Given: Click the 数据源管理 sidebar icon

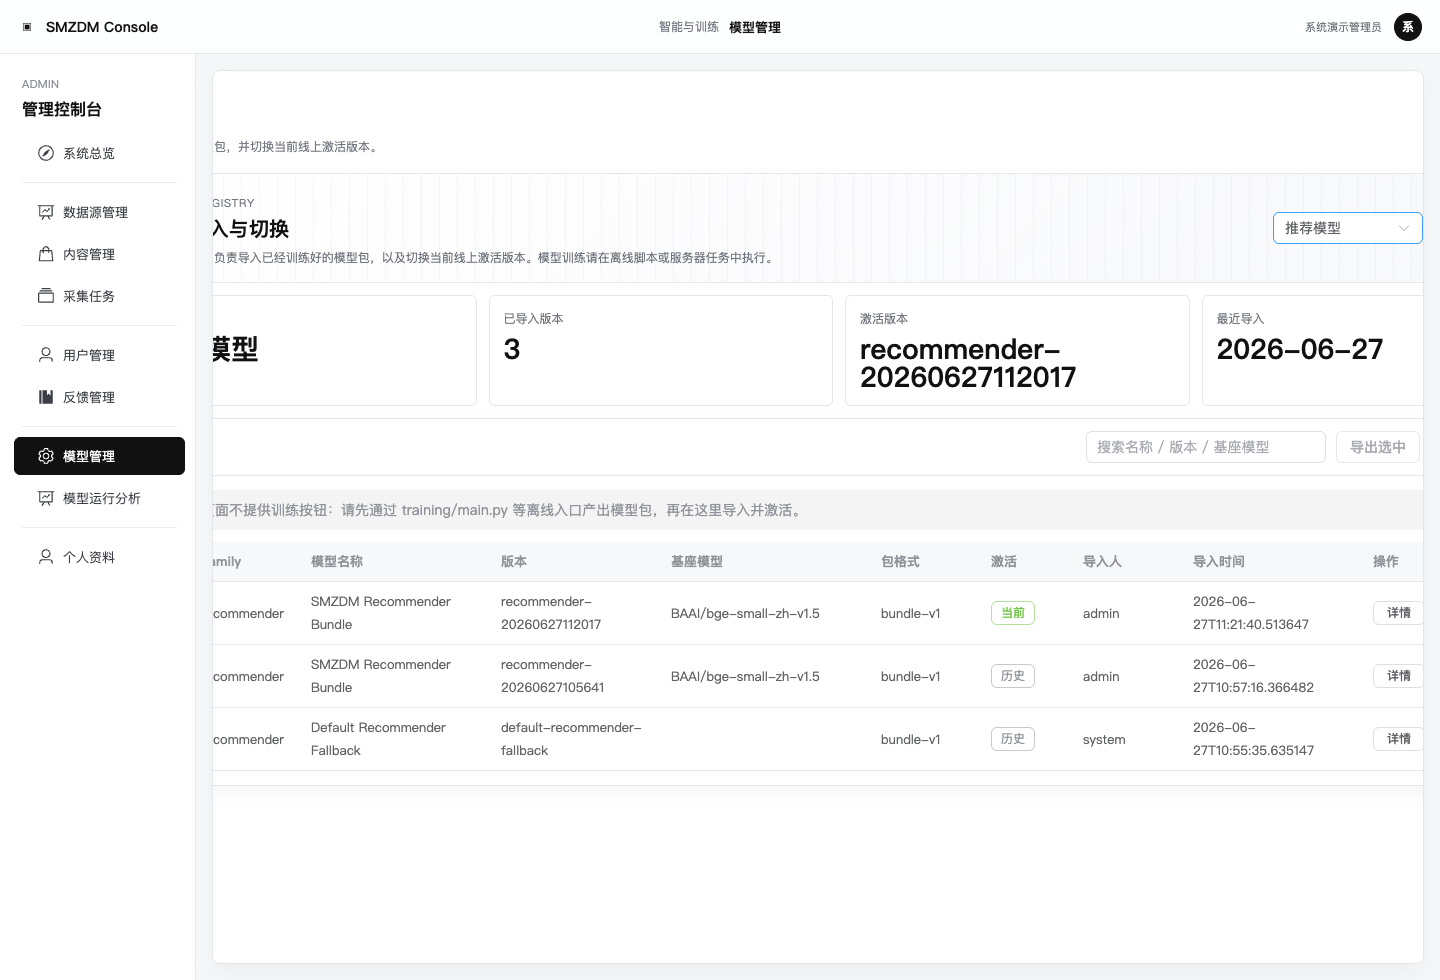Looking at the screenshot, I should 46,212.
